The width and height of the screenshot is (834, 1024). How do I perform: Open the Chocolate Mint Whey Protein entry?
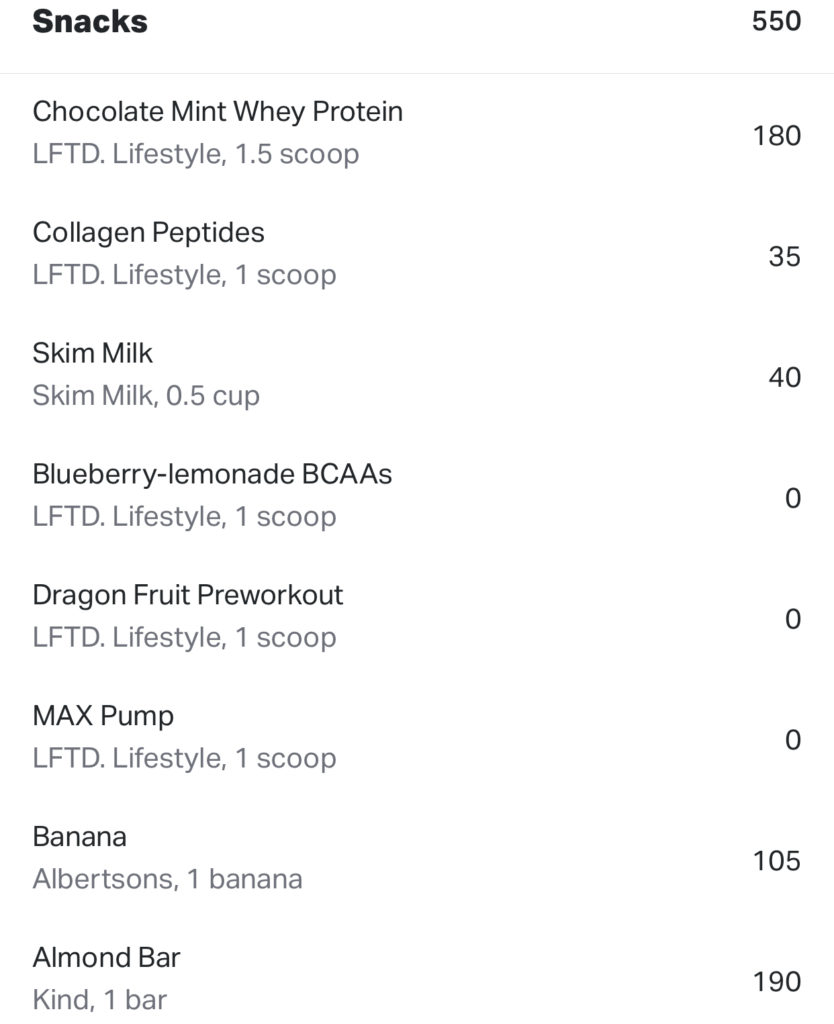pos(417,134)
